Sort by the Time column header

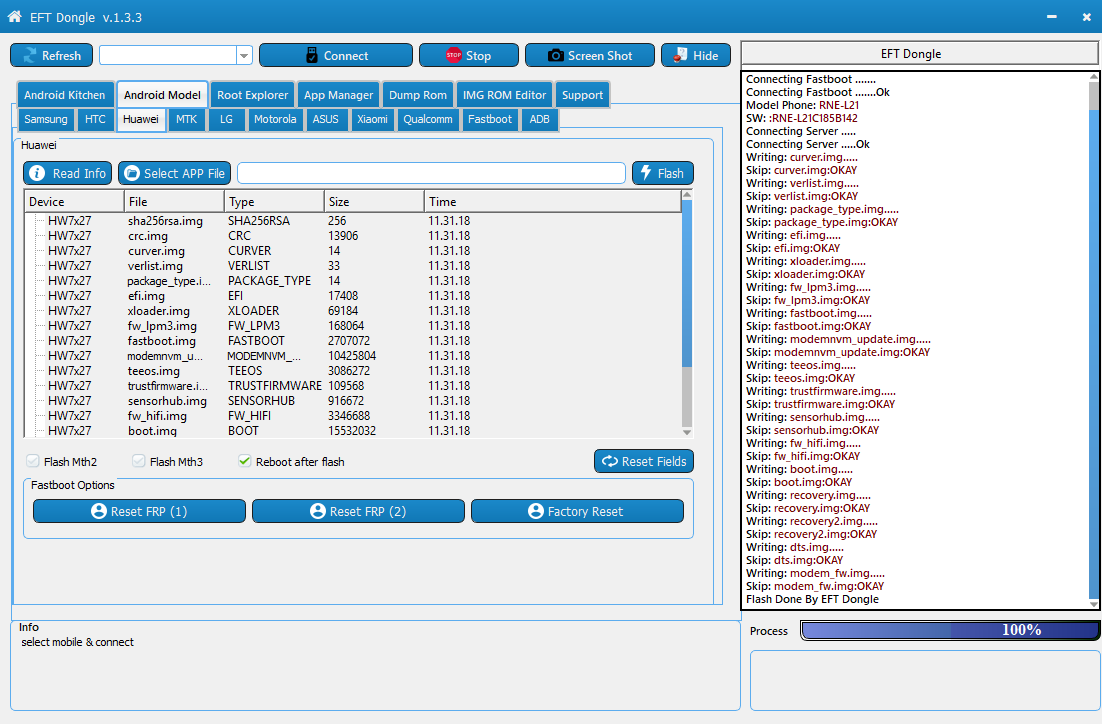[x=552, y=202]
